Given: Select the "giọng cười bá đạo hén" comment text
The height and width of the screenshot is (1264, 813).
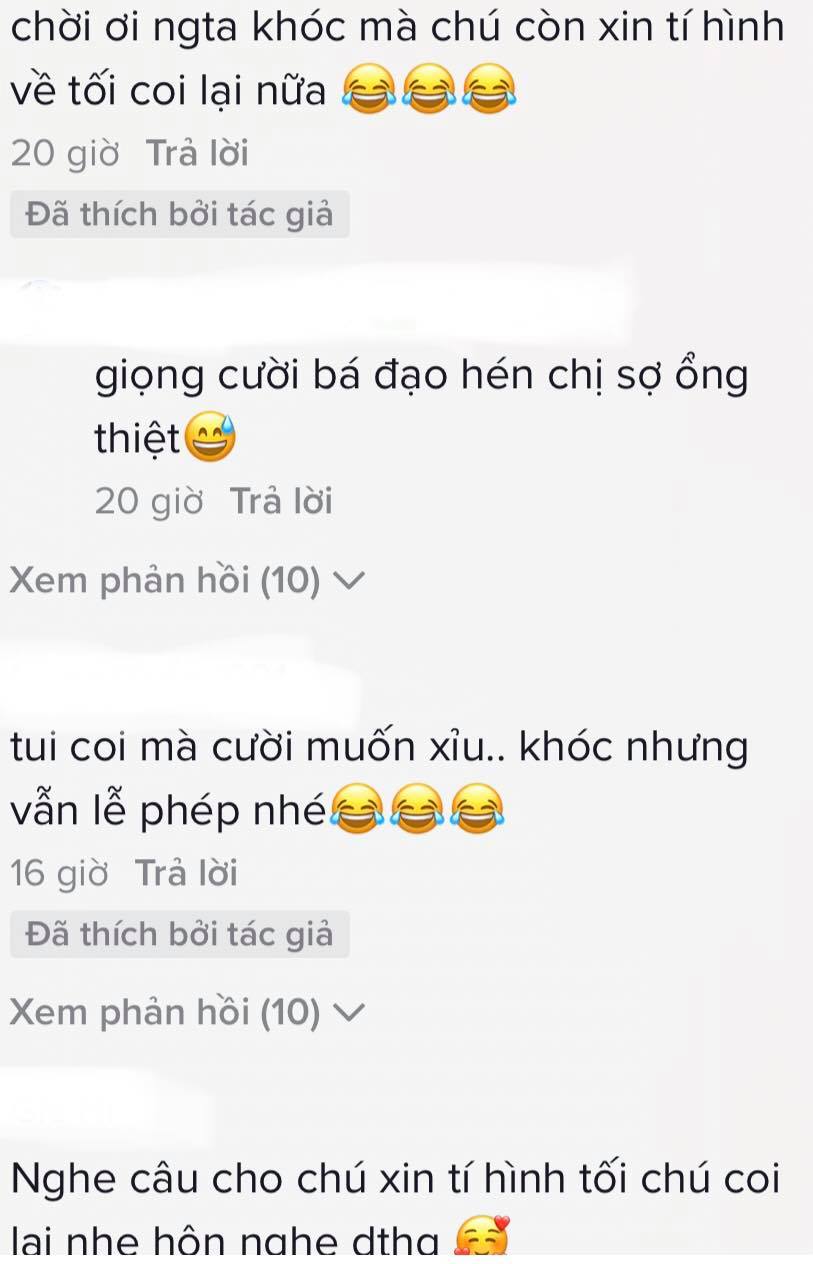Looking at the screenshot, I should point(421,408).
